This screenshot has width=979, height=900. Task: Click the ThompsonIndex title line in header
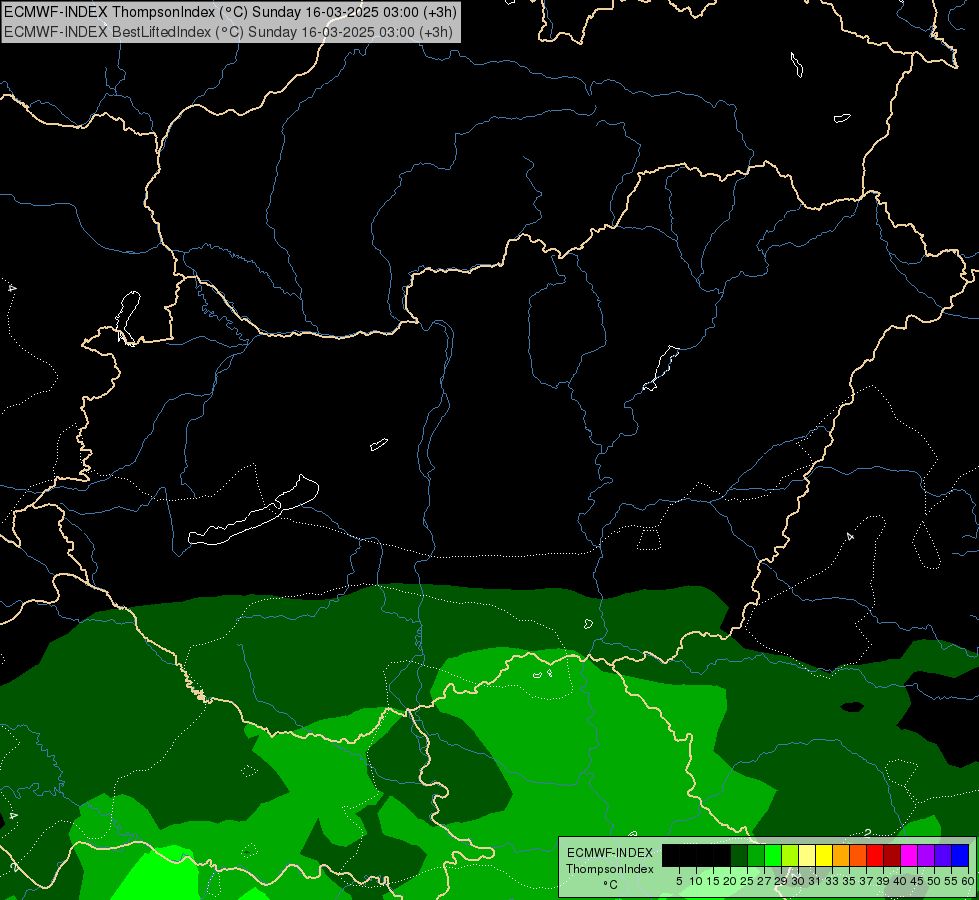click(x=230, y=12)
